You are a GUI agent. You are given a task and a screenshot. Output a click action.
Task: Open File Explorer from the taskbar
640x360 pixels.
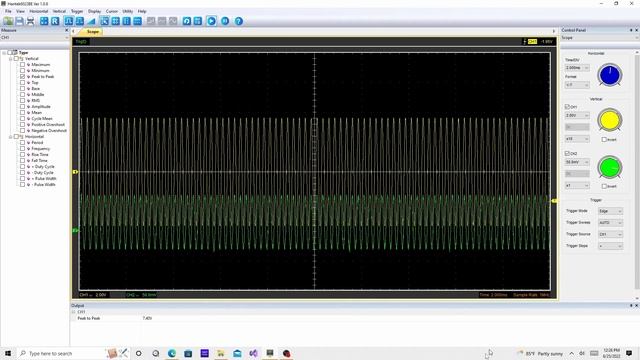(x=221, y=353)
